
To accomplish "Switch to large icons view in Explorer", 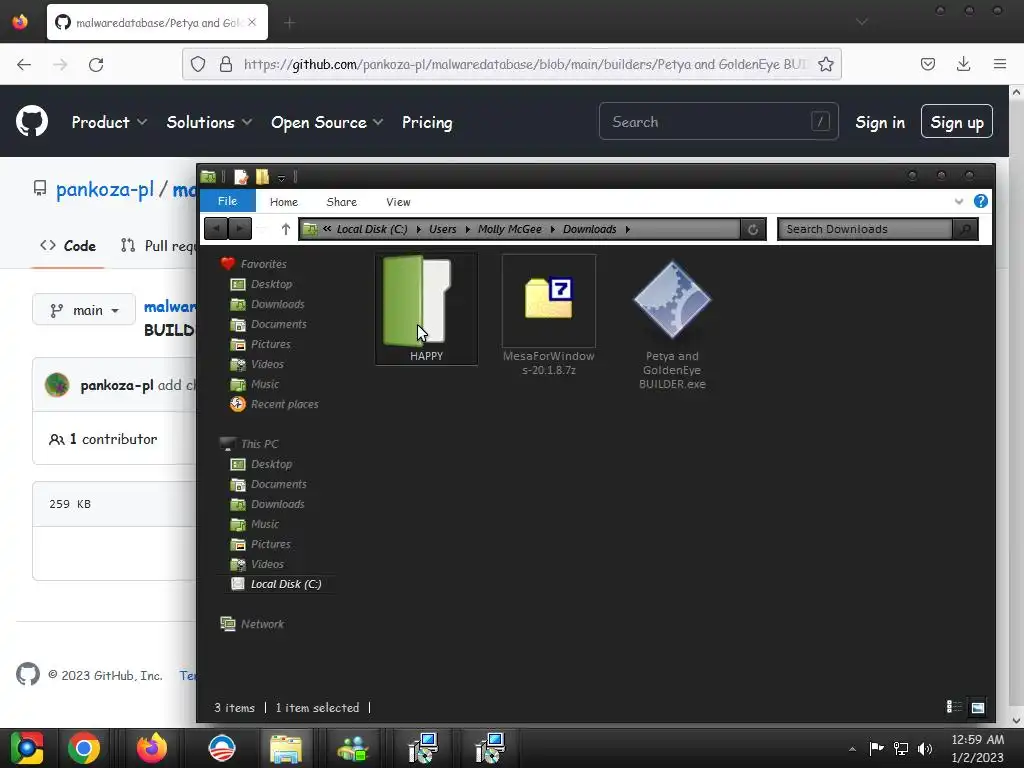I will pos(978,707).
